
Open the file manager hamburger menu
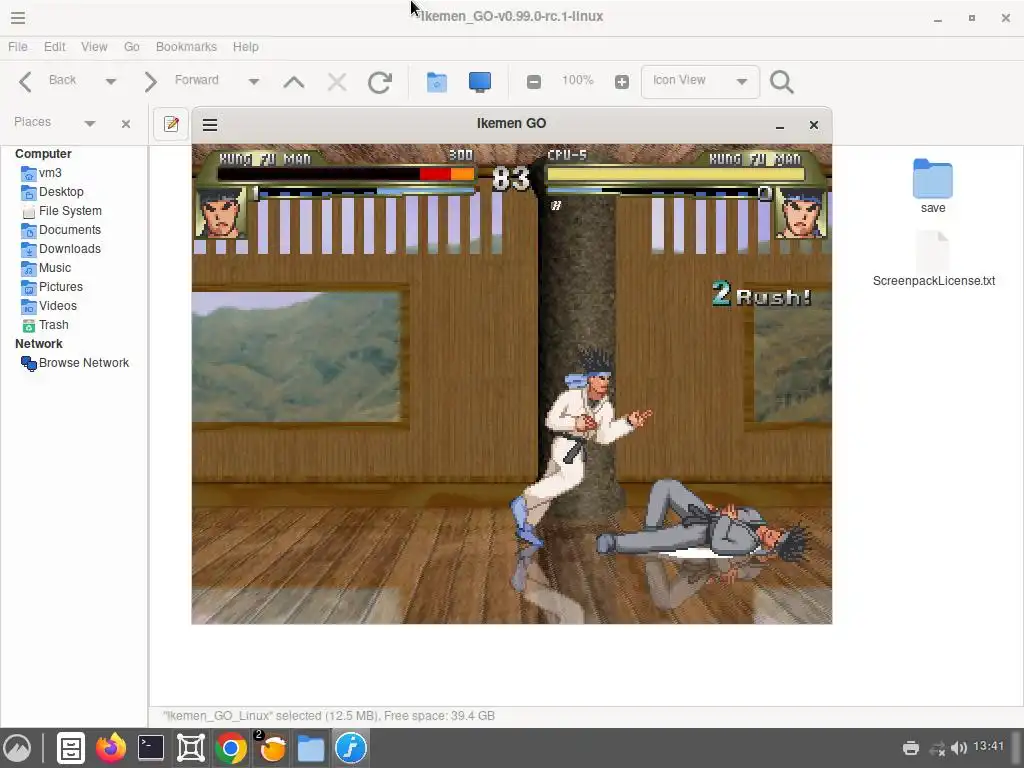tap(18, 18)
